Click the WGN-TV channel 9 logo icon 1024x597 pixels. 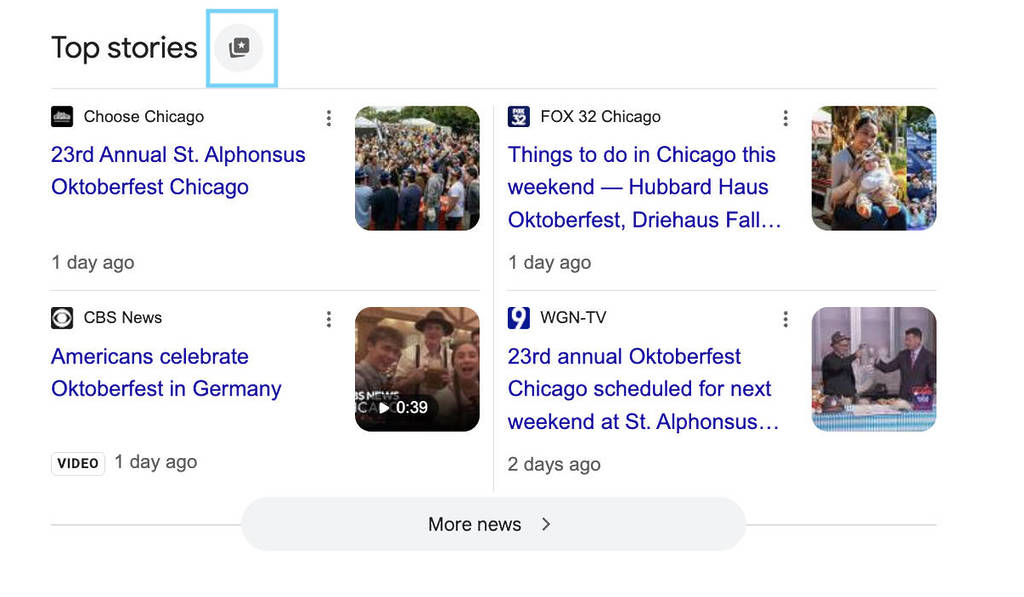click(x=518, y=318)
